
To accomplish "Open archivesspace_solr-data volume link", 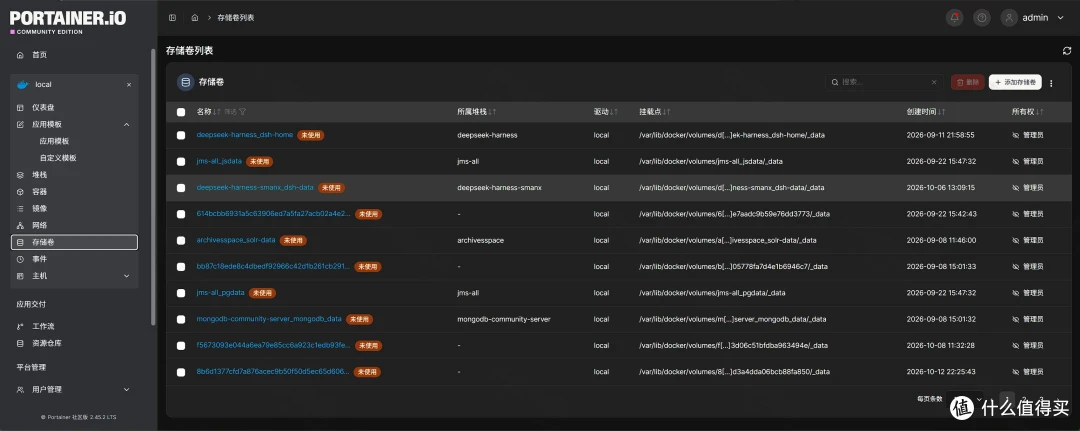I will (236, 240).
